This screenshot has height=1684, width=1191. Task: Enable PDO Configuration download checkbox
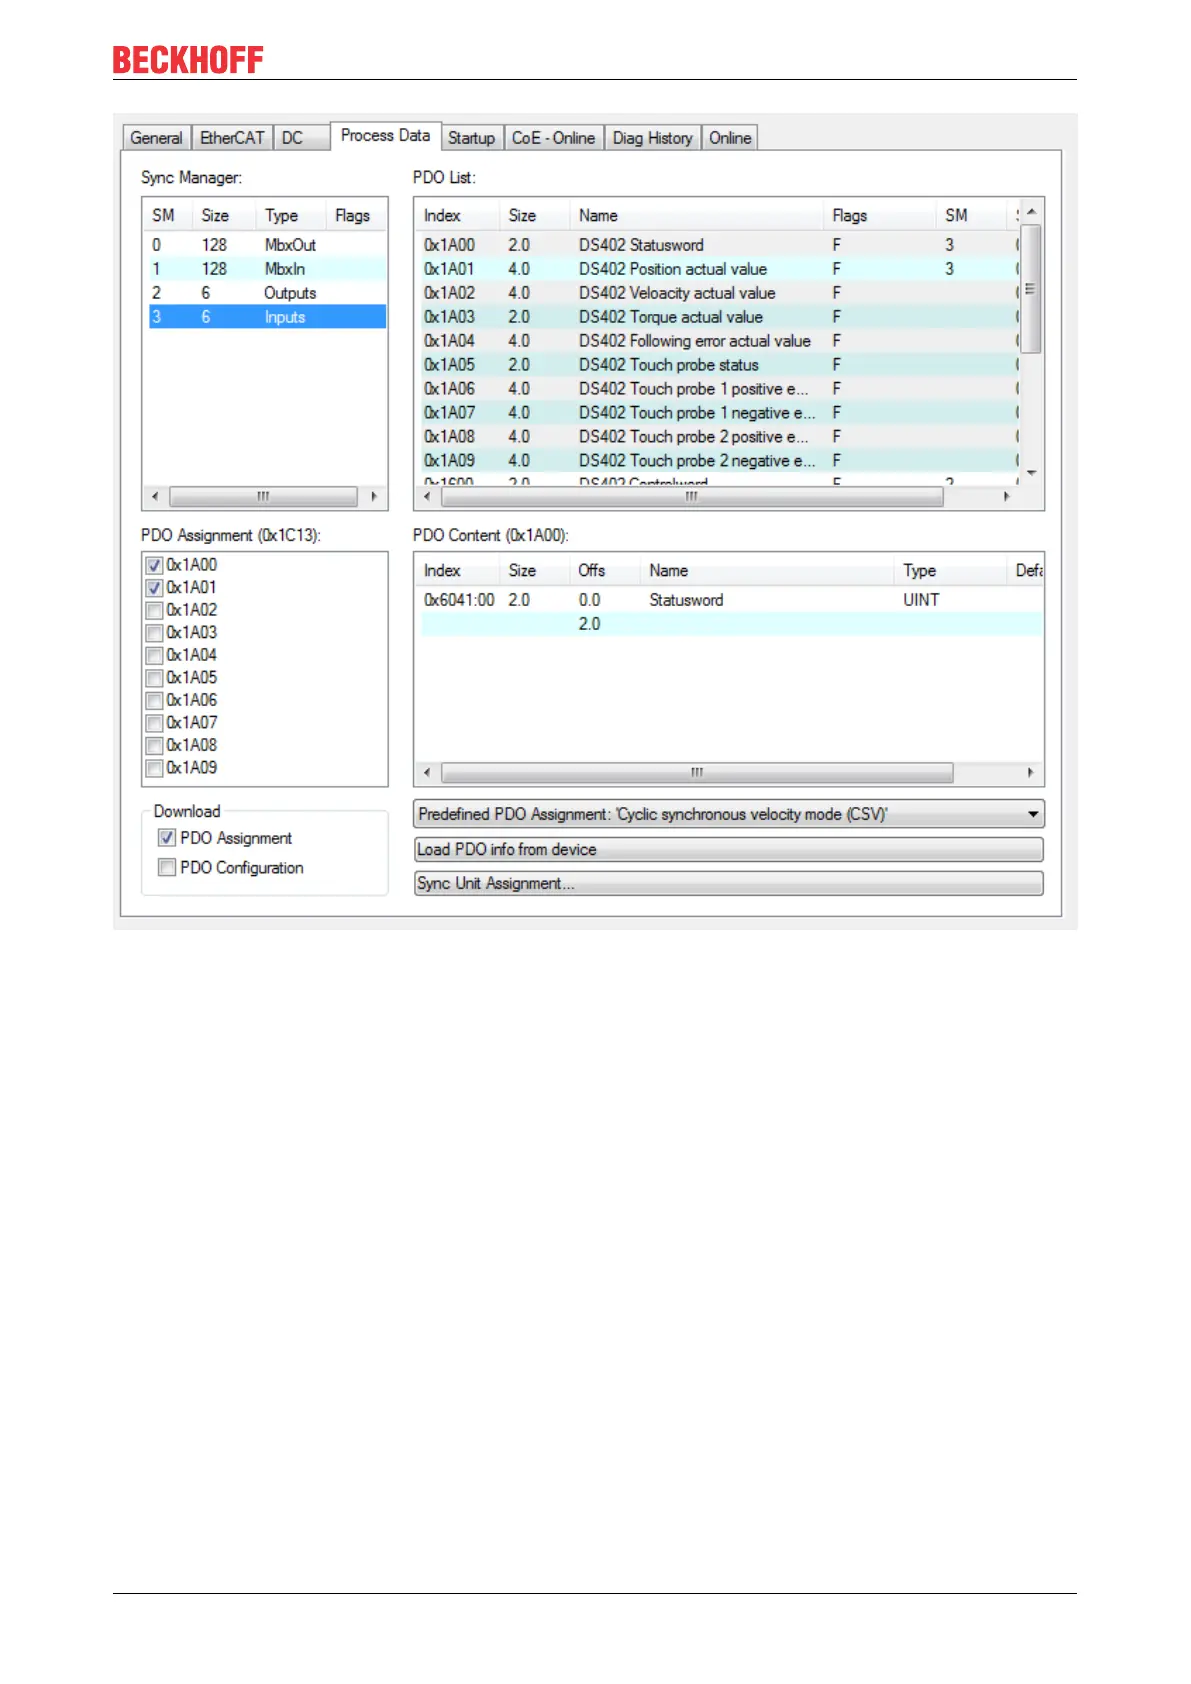coord(167,868)
